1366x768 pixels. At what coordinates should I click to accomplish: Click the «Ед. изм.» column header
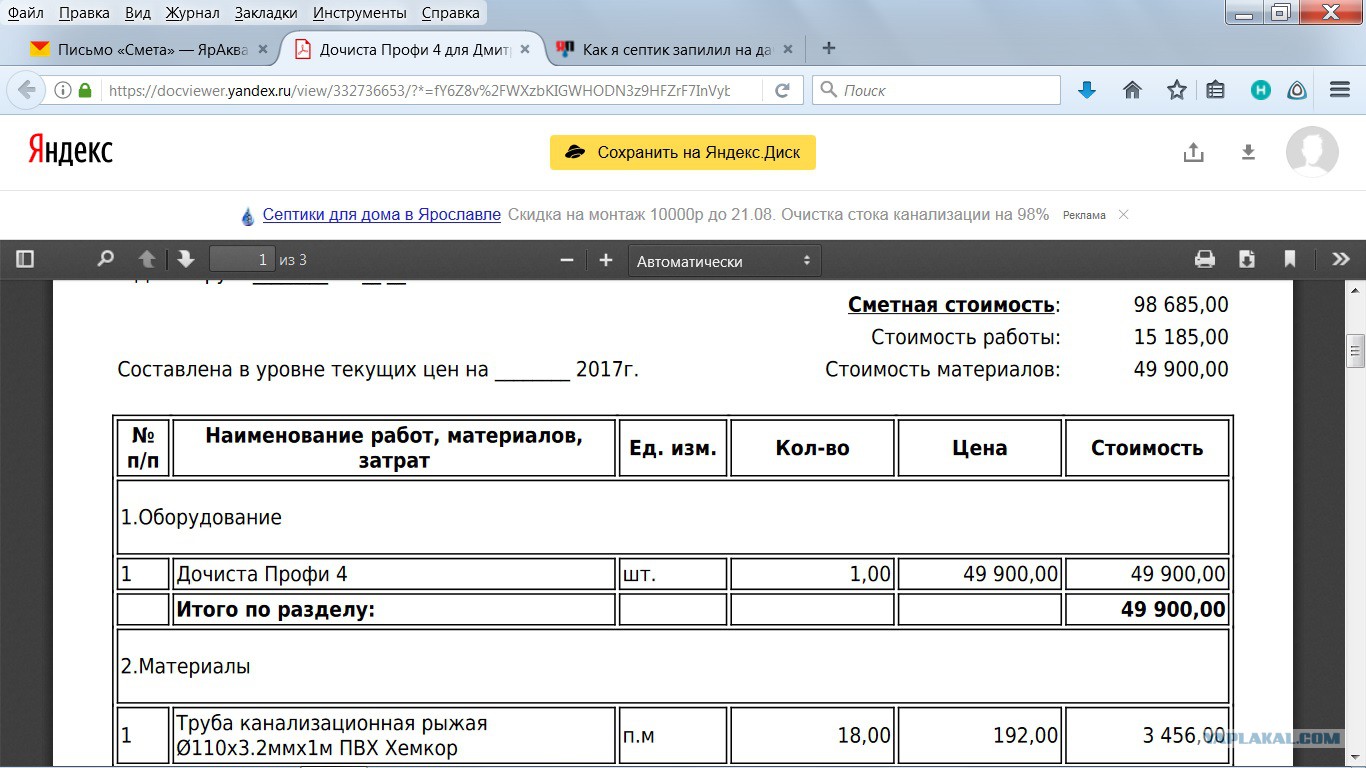click(x=673, y=448)
